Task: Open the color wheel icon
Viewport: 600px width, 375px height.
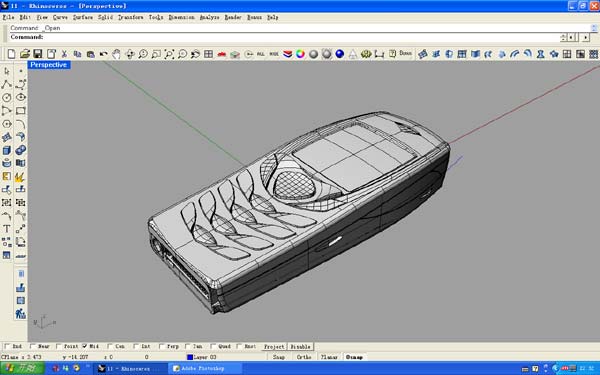Action: click(300, 54)
